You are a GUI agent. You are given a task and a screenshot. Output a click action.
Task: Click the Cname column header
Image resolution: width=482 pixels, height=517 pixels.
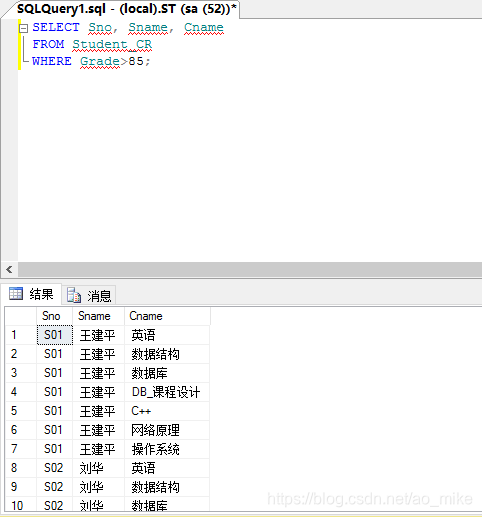pos(167,316)
